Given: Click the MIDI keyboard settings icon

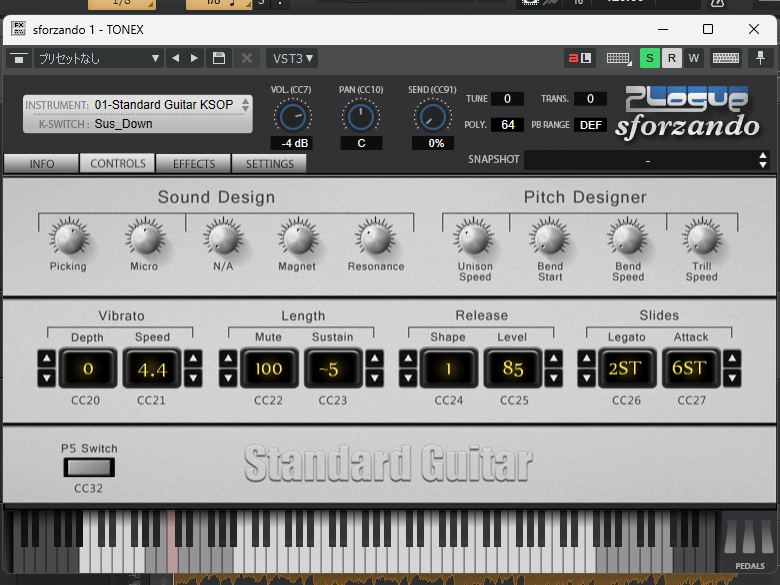Looking at the screenshot, I should [619, 58].
